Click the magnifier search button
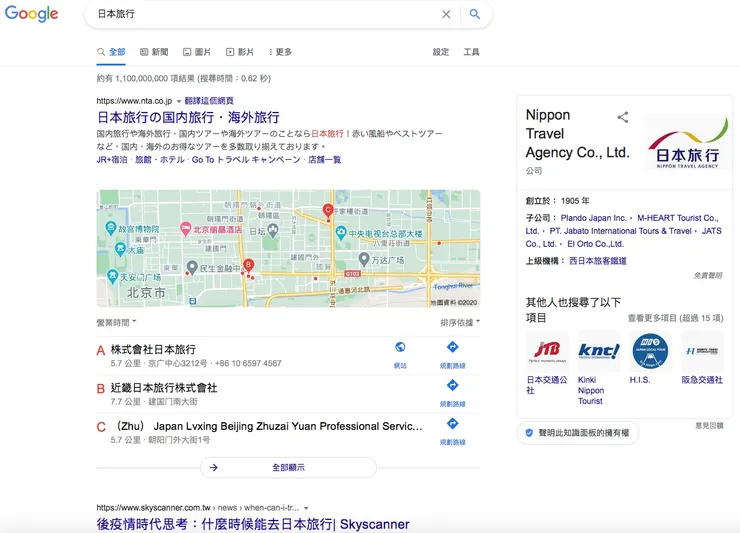The height and width of the screenshot is (533, 740). coord(475,14)
